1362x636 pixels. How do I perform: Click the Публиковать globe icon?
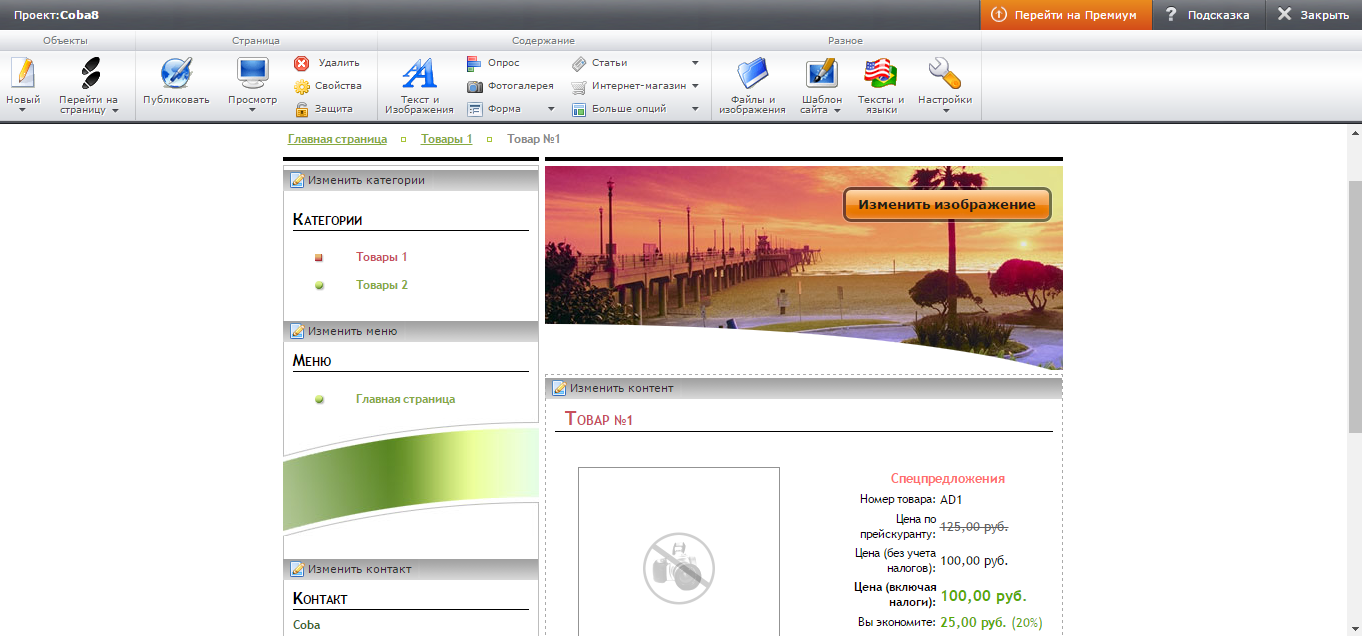[x=176, y=73]
